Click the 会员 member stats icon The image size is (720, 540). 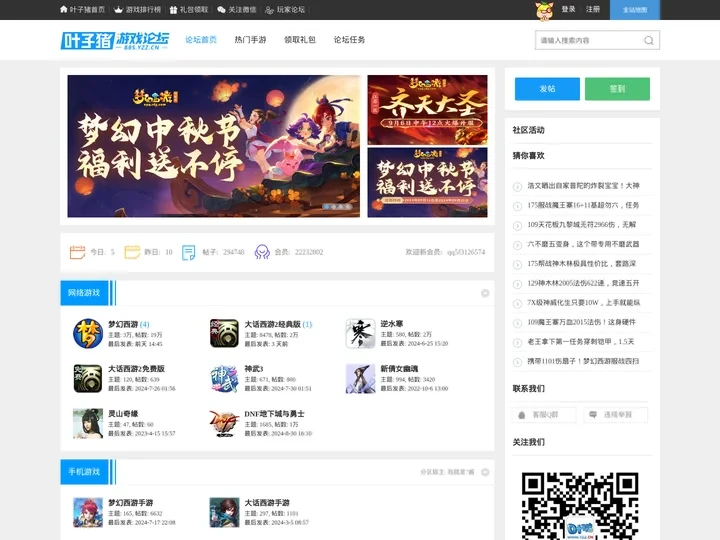(262, 252)
